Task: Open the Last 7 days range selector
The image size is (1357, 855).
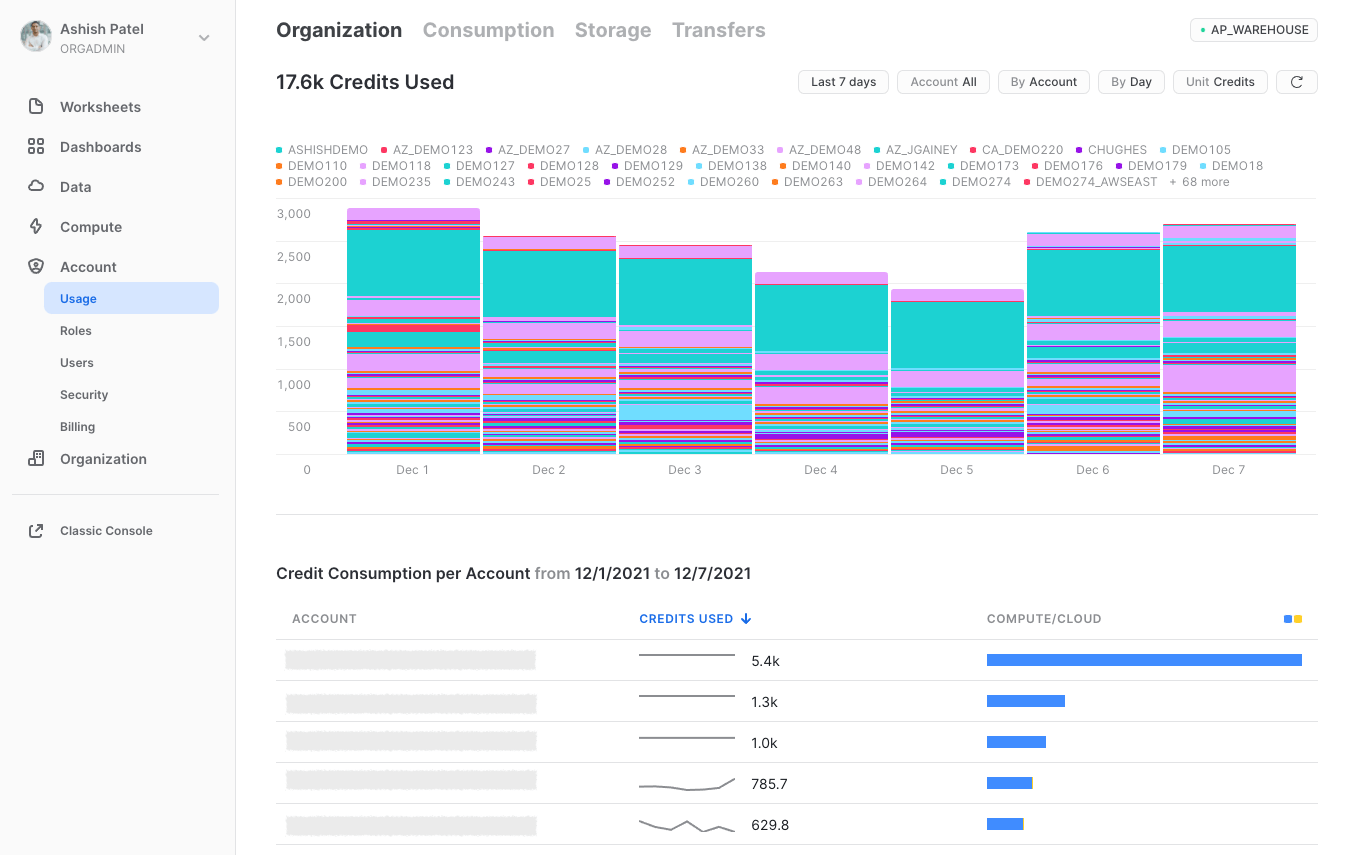Action: [x=843, y=81]
